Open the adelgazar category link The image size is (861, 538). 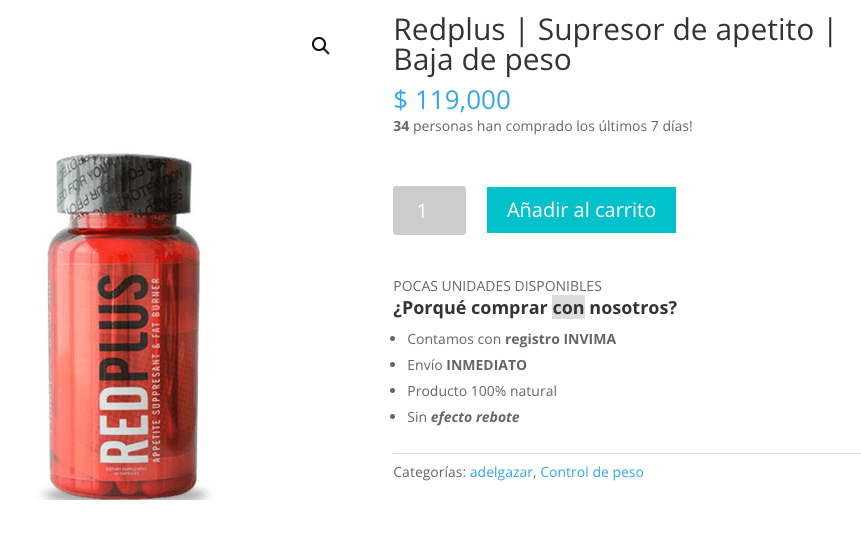pyautogui.click(x=501, y=472)
